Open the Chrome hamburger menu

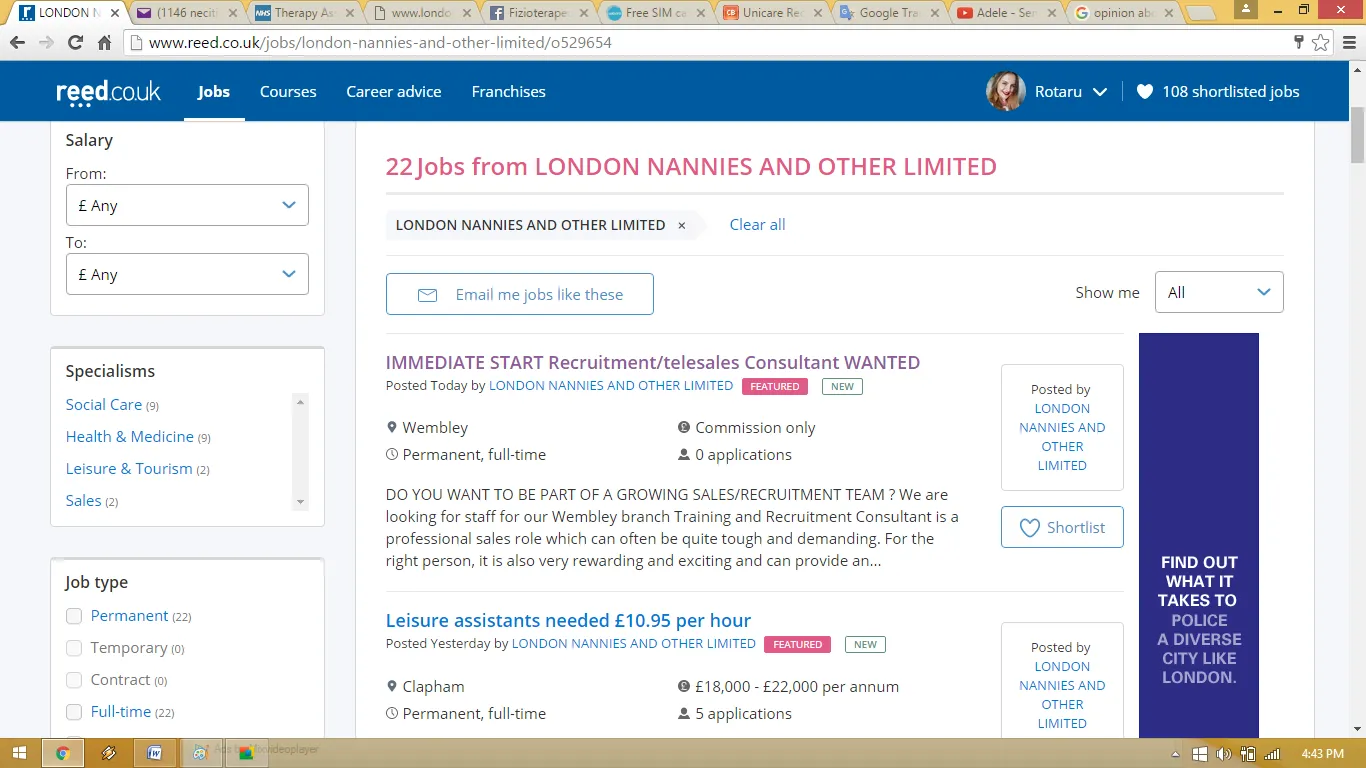tap(1348, 43)
